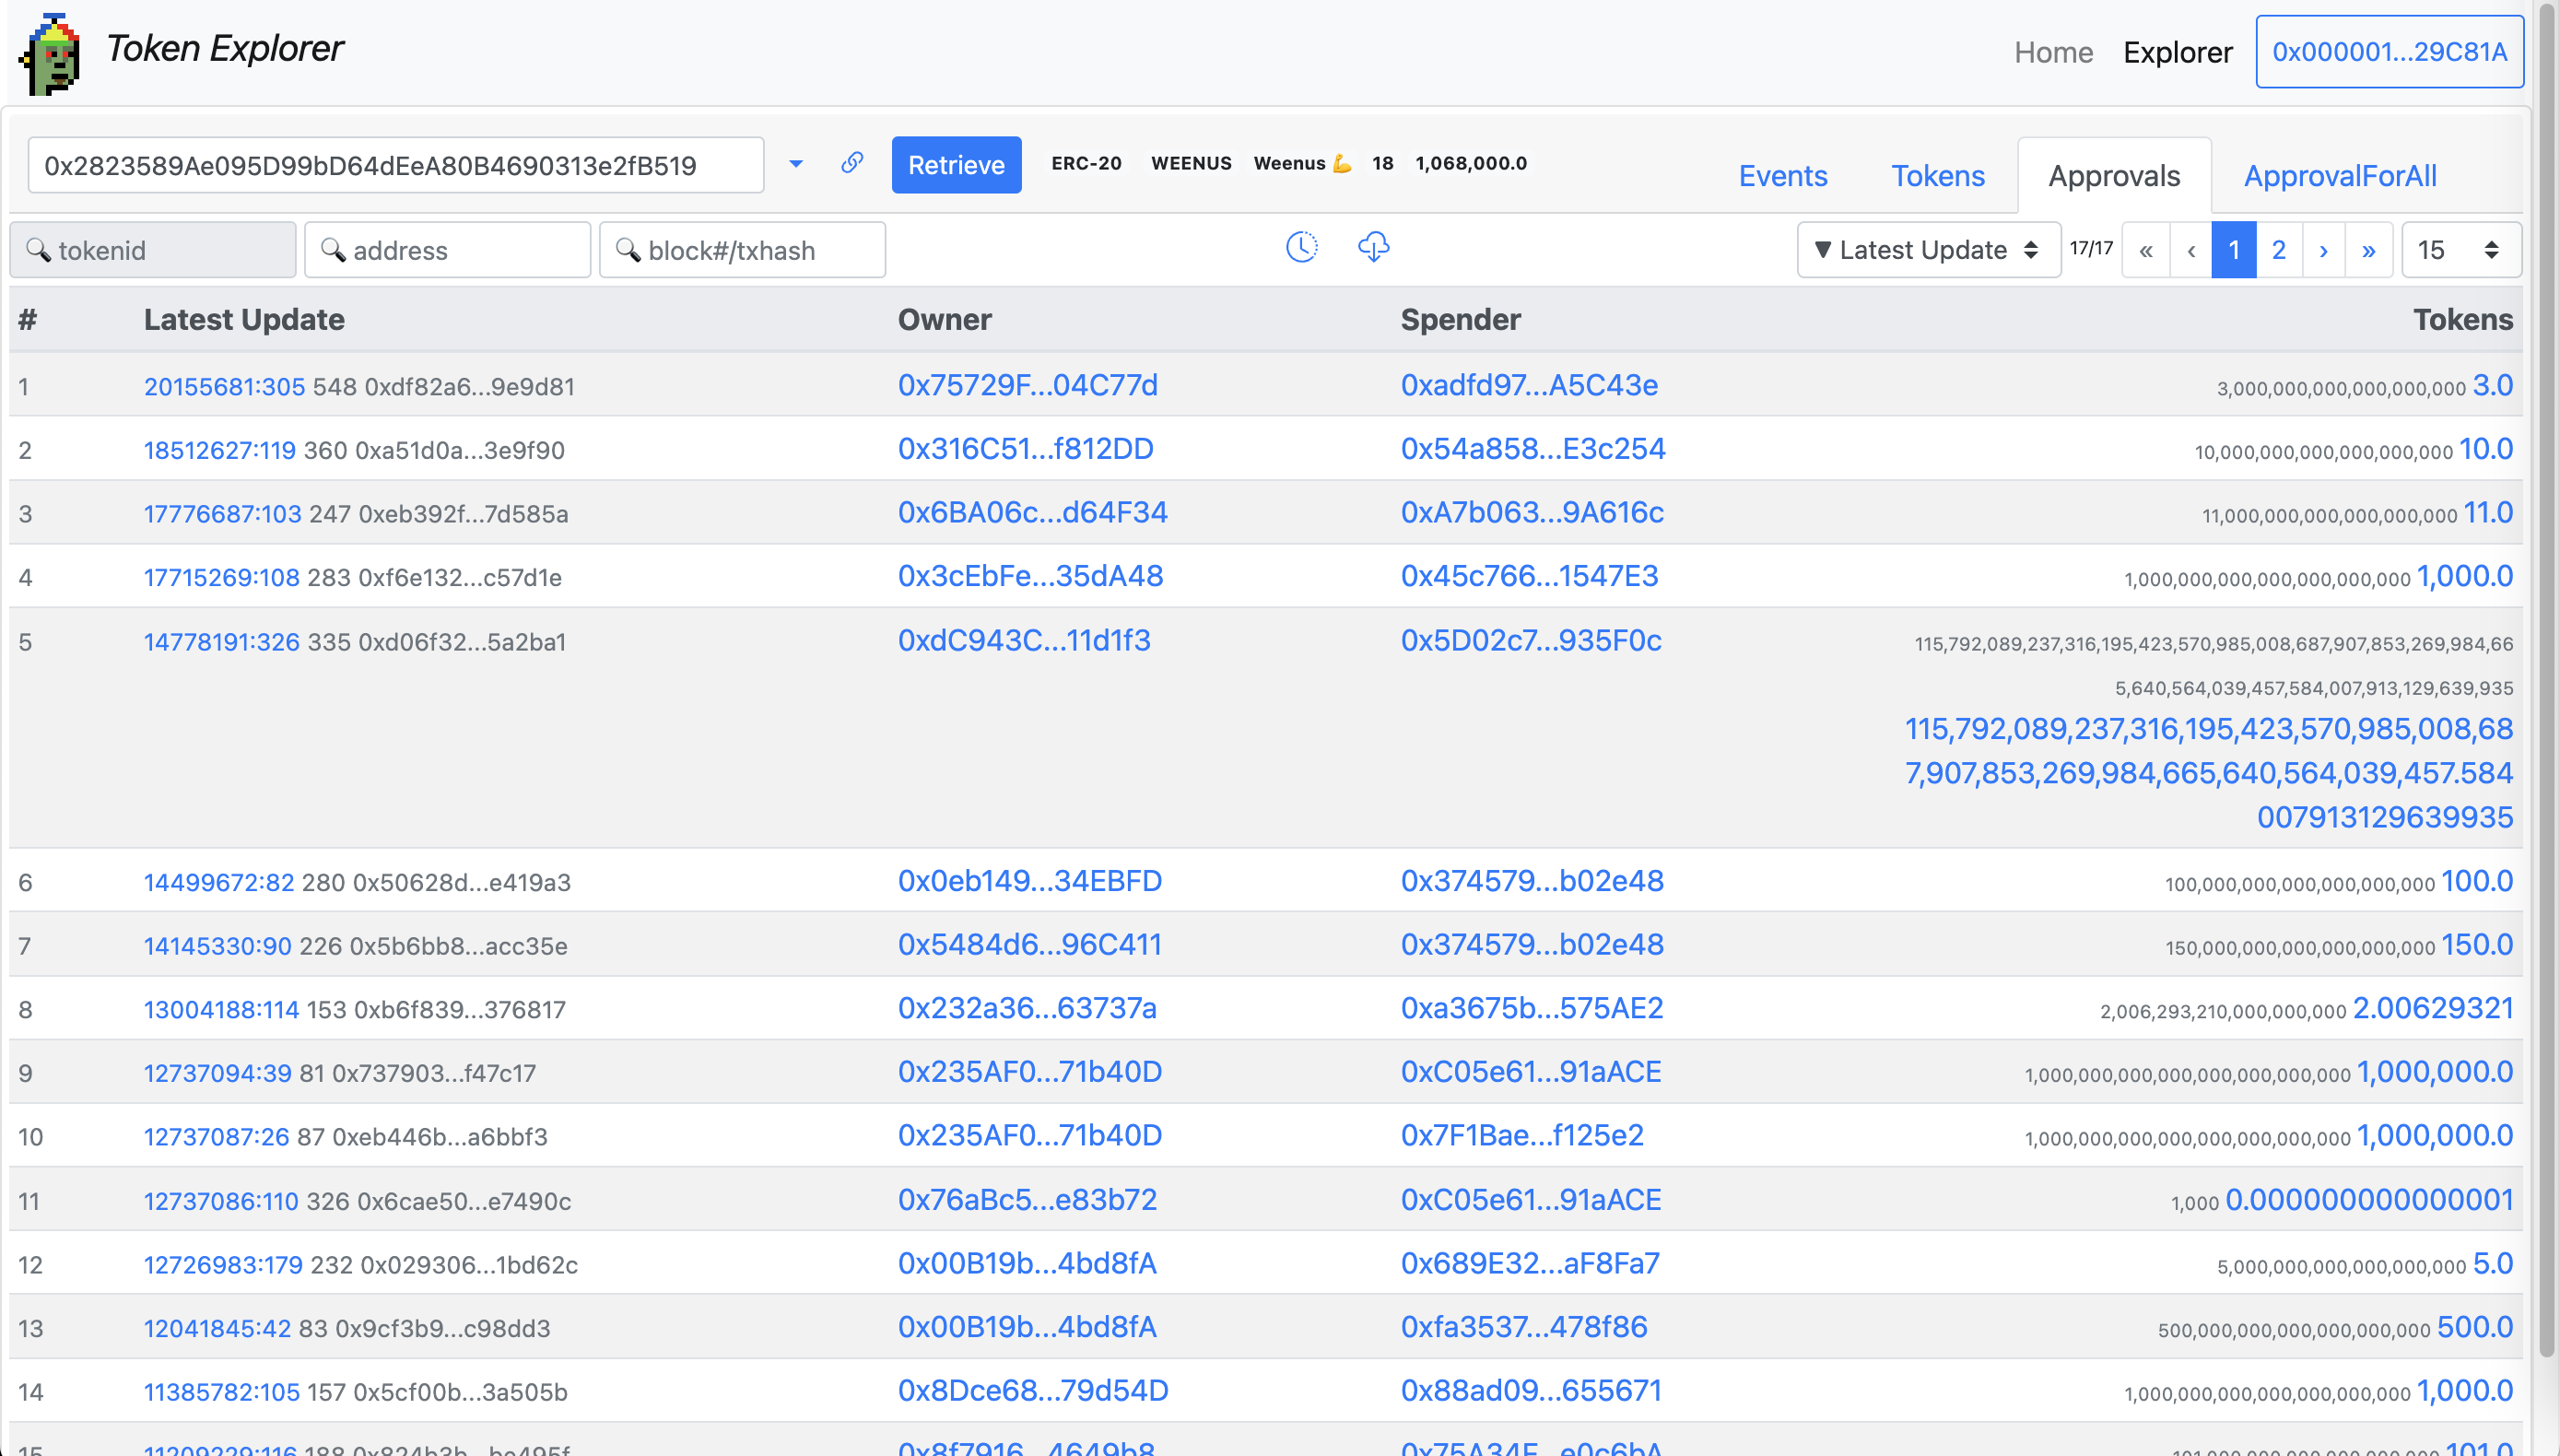Select page 2 in pagination
Viewport: 2560px width, 1456px height.
2278,250
